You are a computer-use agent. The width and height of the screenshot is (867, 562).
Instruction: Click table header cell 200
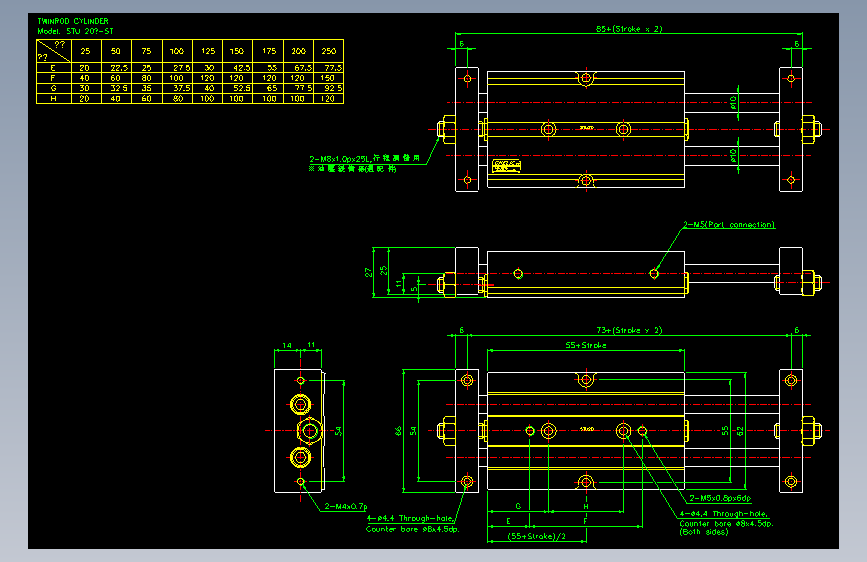pyautogui.click(x=299, y=51)
